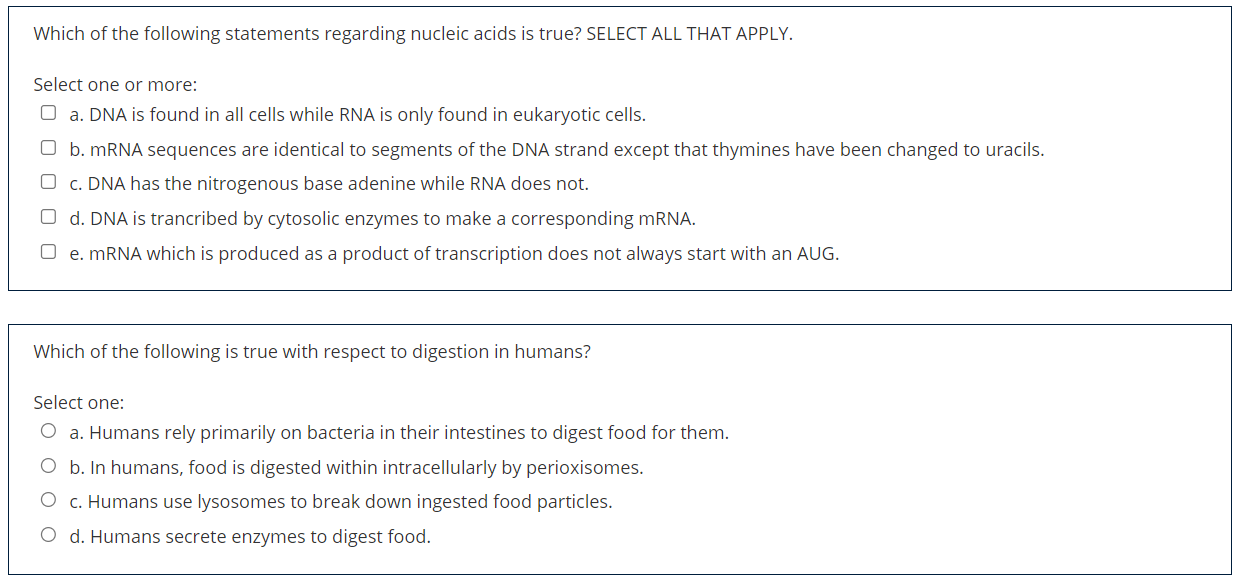Viewport: 1237px width, 583px height.
Task: Check option d about cytosolic enzymes transcribing DNA
Action: coord(47,216)
